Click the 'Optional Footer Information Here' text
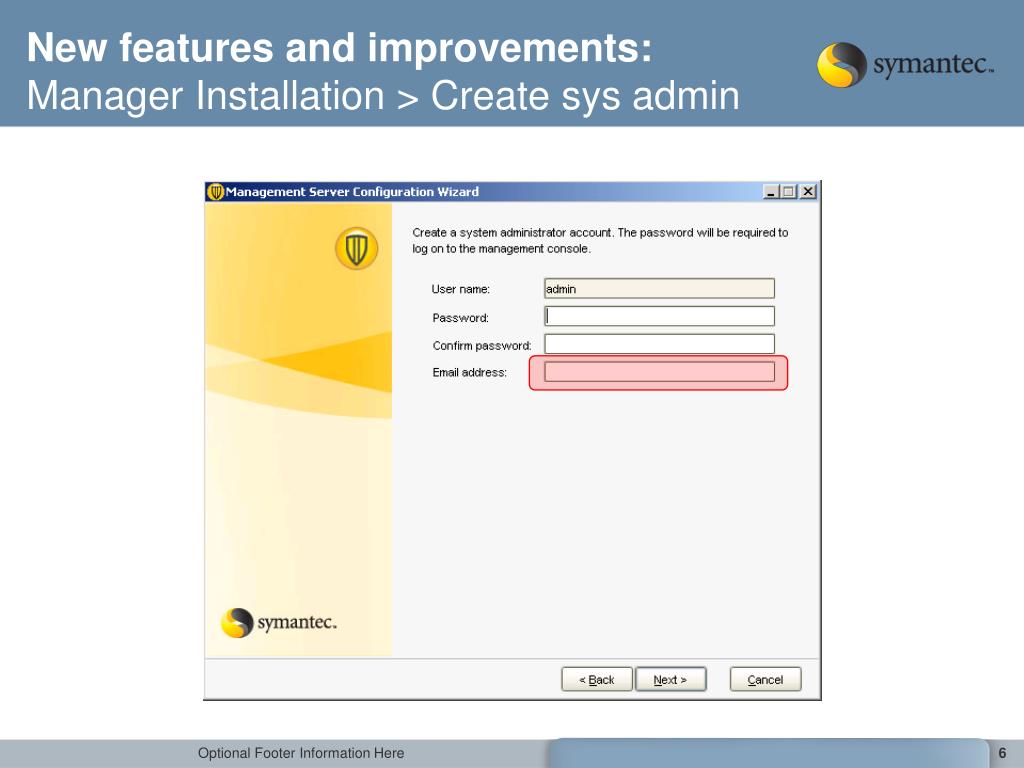This screenshot has width=1024, height=768. coord(301,753)
